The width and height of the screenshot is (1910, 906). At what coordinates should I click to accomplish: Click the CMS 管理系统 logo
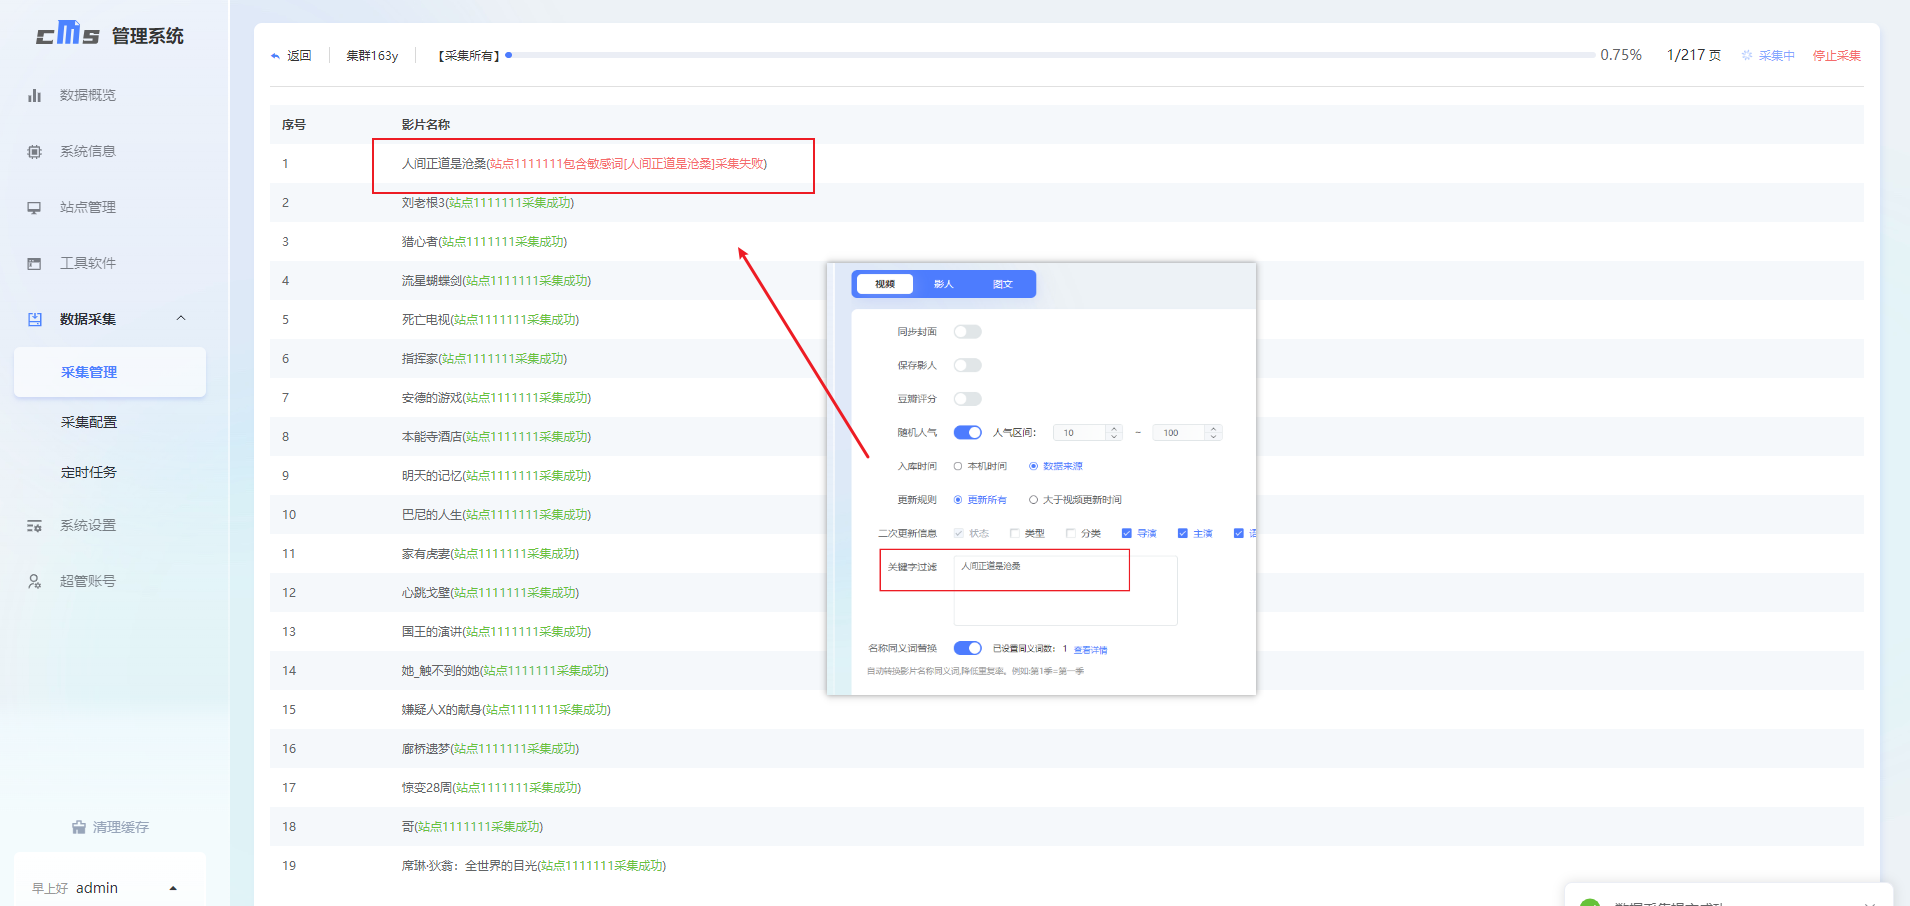110,34
